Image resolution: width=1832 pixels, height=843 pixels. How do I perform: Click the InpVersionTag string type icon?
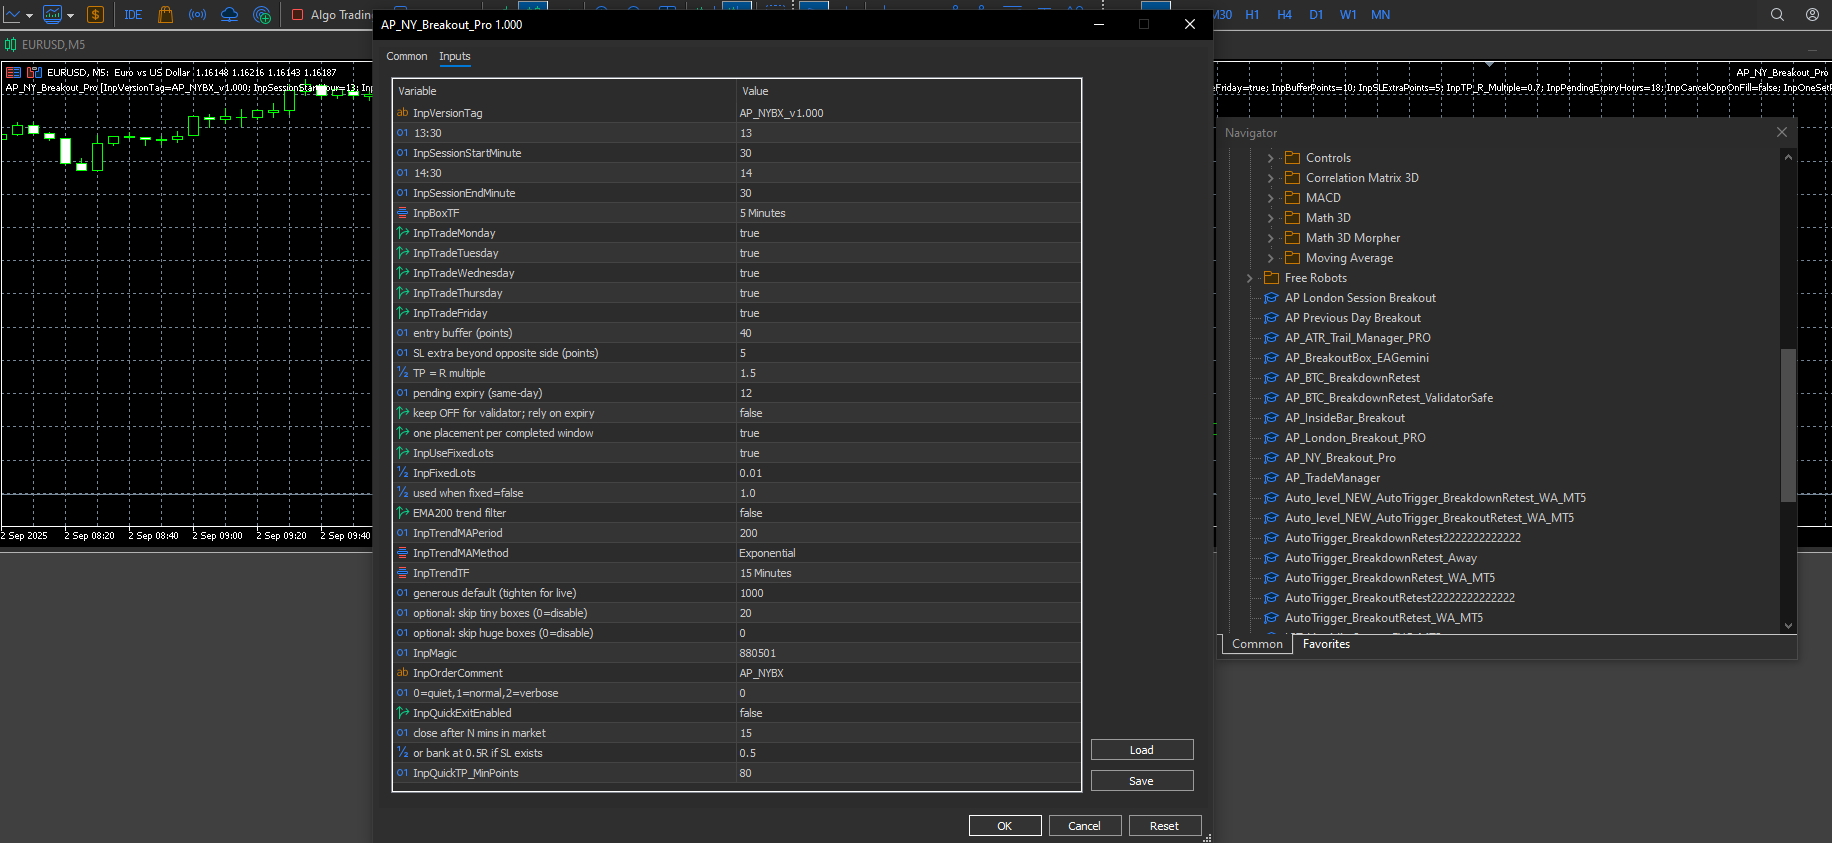coord(402,113)
